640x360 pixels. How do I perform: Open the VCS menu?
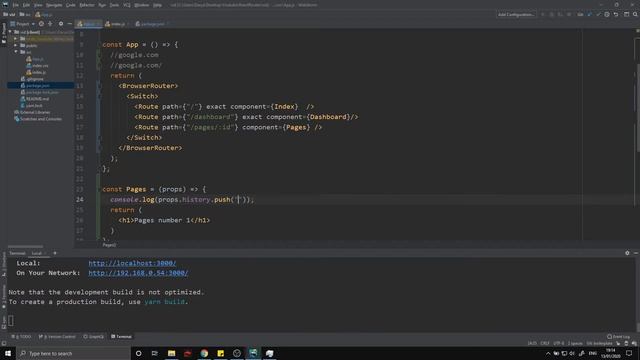point(127,5)
